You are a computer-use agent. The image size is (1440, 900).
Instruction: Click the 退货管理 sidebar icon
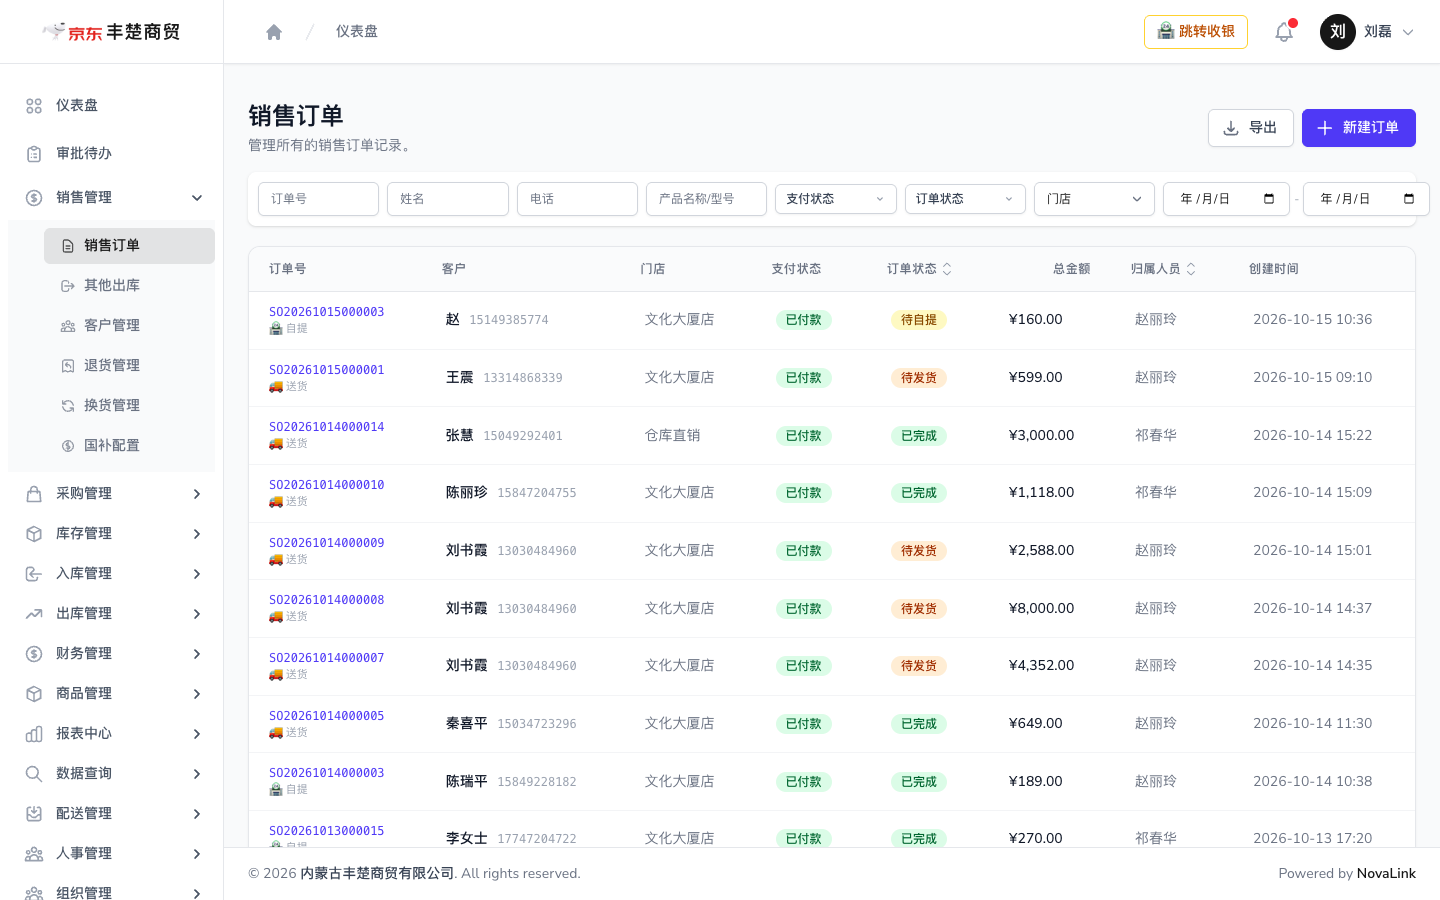68,366
